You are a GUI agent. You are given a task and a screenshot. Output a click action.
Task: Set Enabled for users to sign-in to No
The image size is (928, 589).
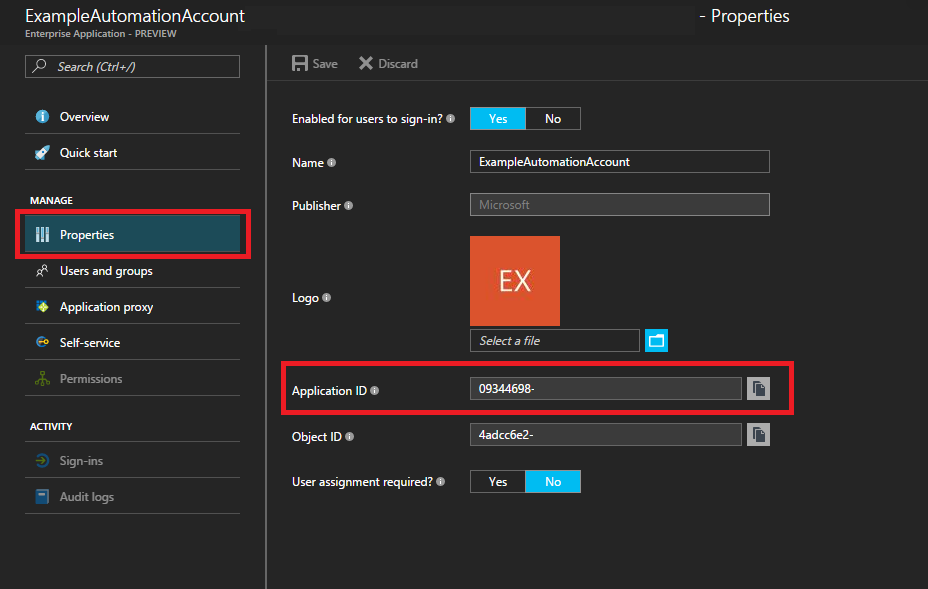553,118
